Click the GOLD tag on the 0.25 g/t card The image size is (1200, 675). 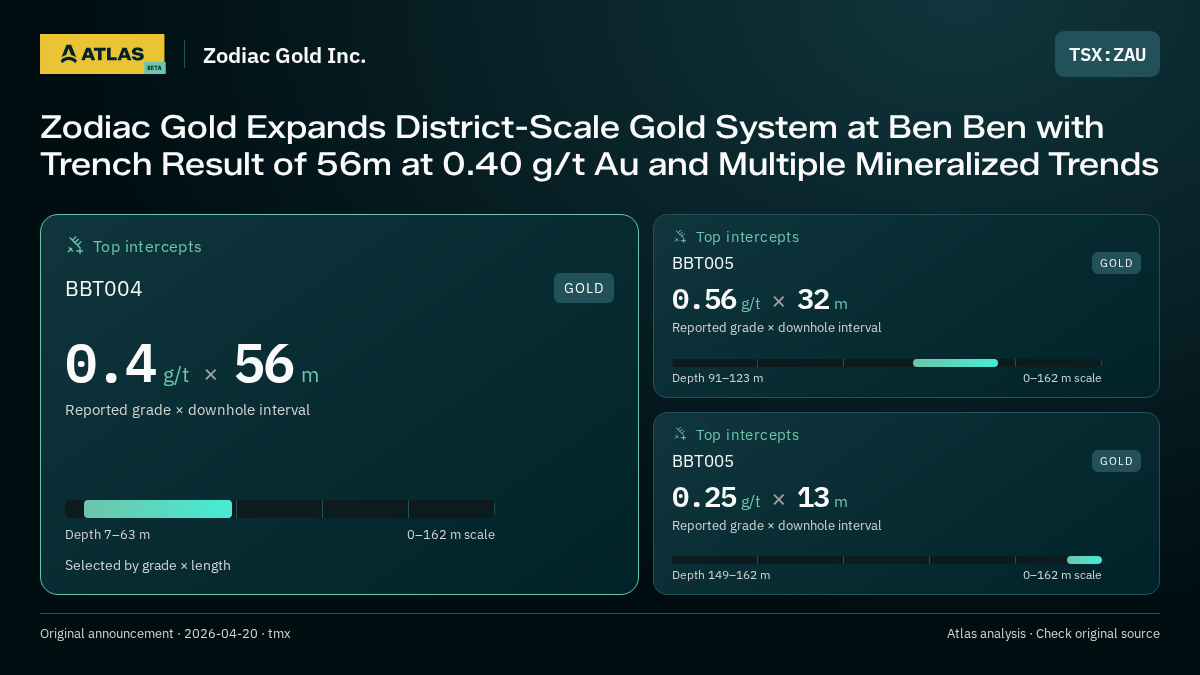1116,461
